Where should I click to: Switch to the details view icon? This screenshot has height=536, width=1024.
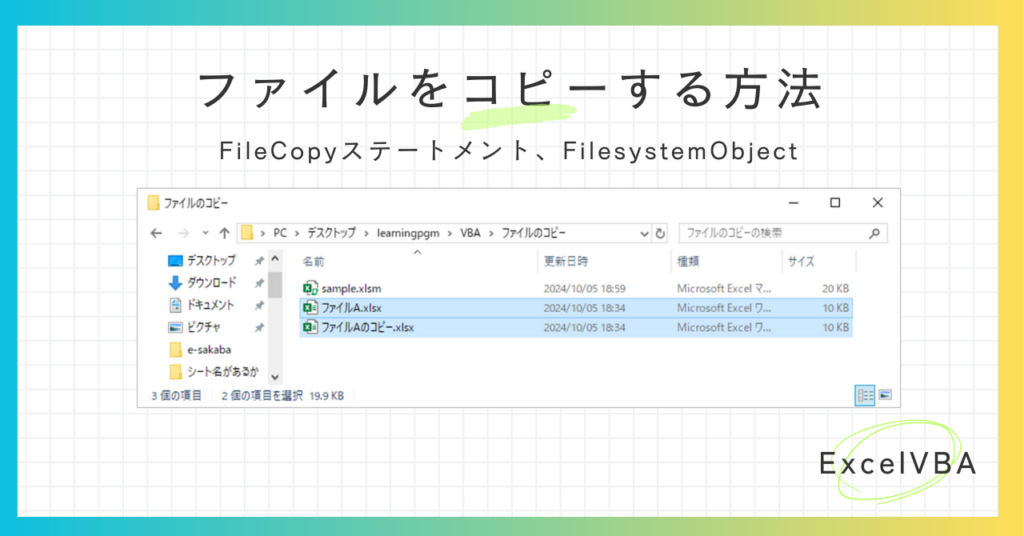pos(865,395)
